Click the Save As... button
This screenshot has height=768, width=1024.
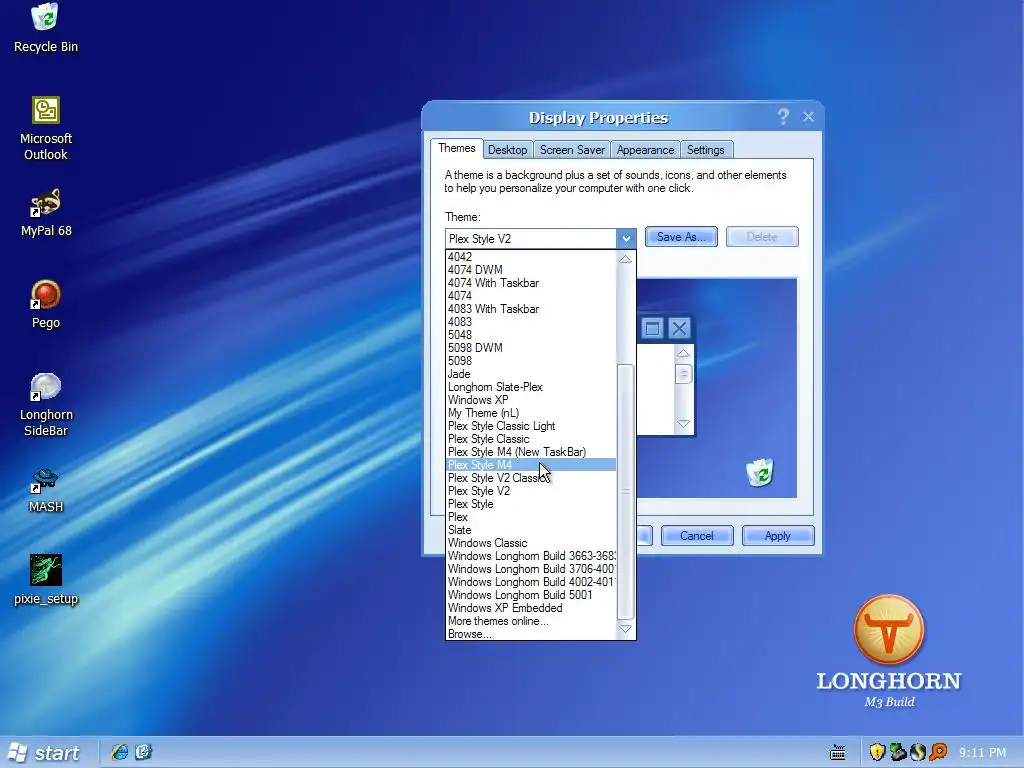681,236
